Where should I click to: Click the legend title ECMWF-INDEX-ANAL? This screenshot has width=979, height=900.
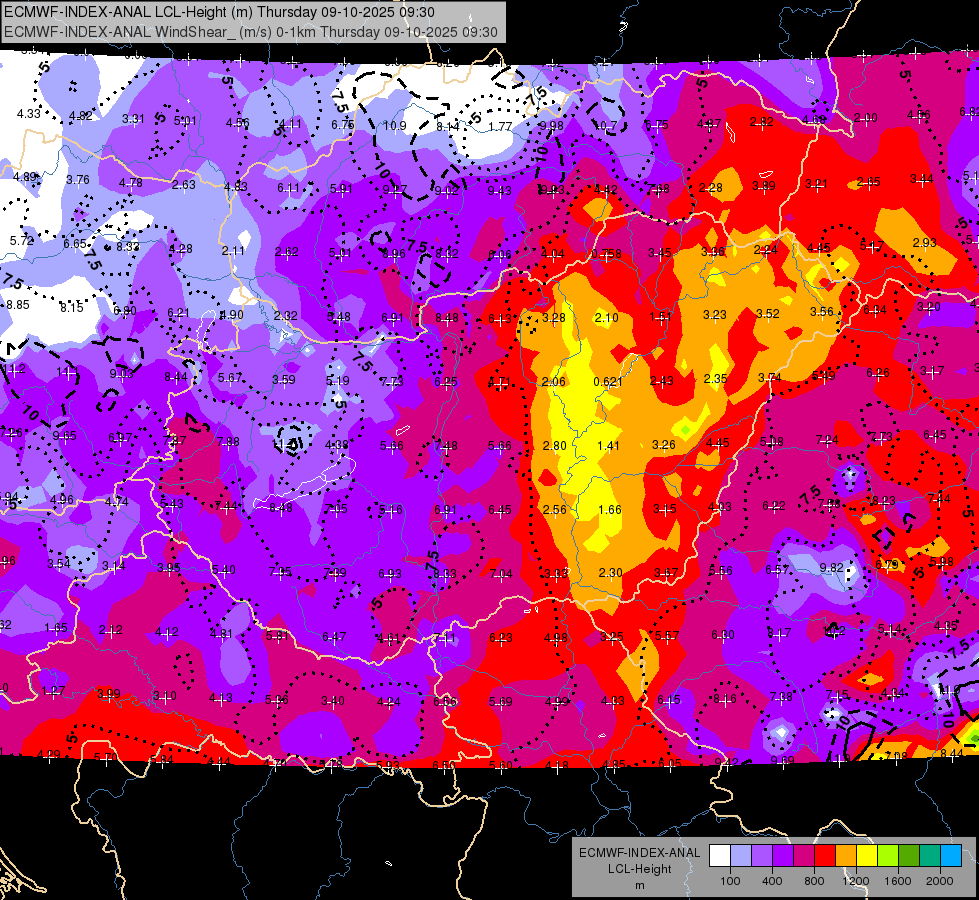[639, 853]
